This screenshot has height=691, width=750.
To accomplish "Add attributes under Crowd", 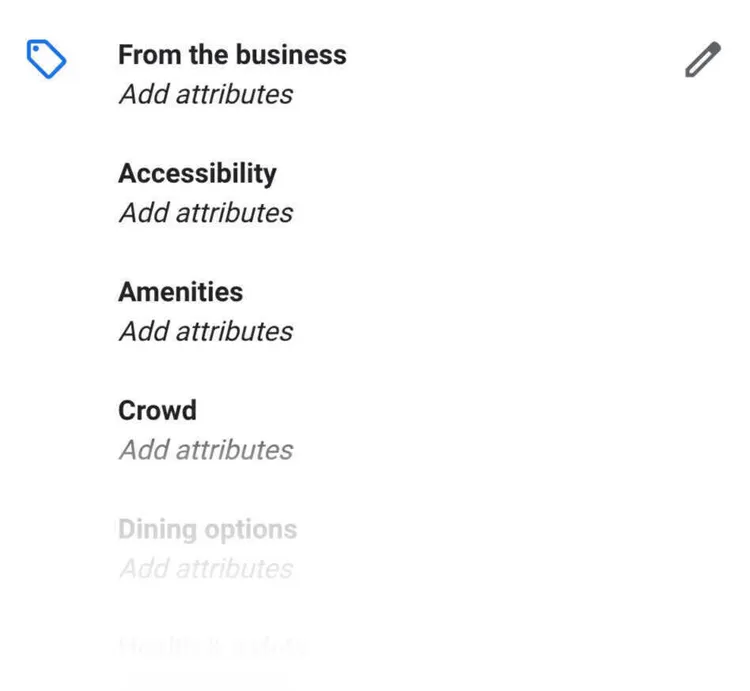I will [x=206, y=450].
